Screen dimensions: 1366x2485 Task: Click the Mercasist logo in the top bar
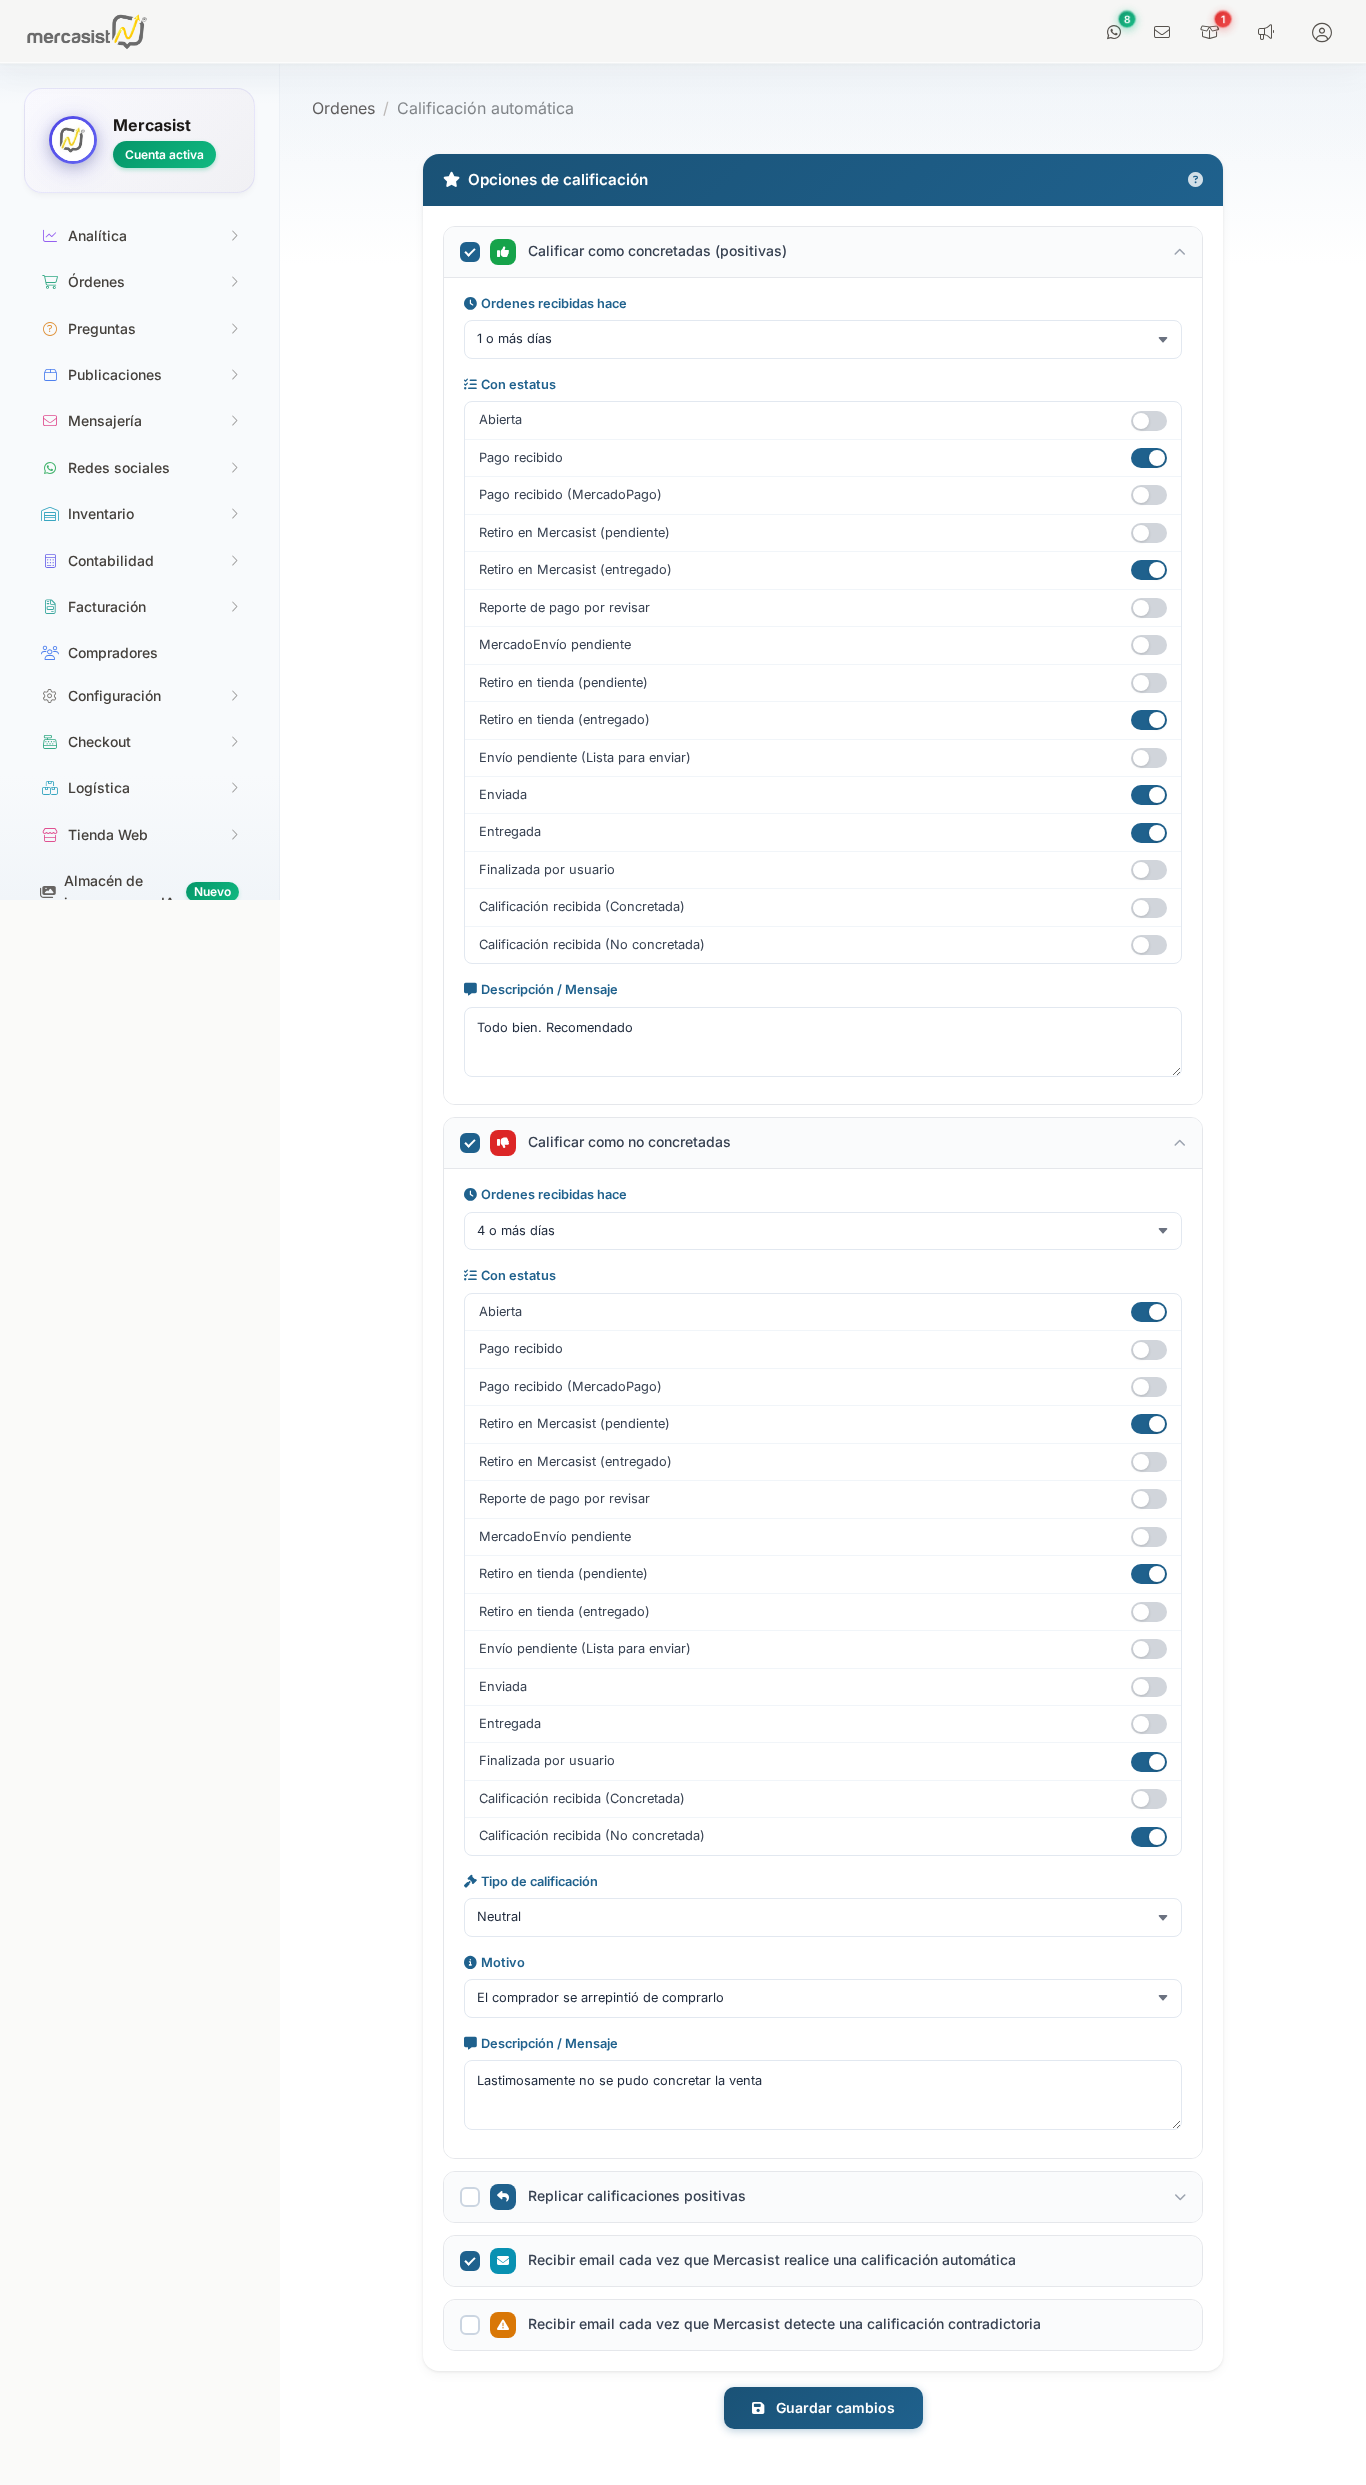coord(86,32)
